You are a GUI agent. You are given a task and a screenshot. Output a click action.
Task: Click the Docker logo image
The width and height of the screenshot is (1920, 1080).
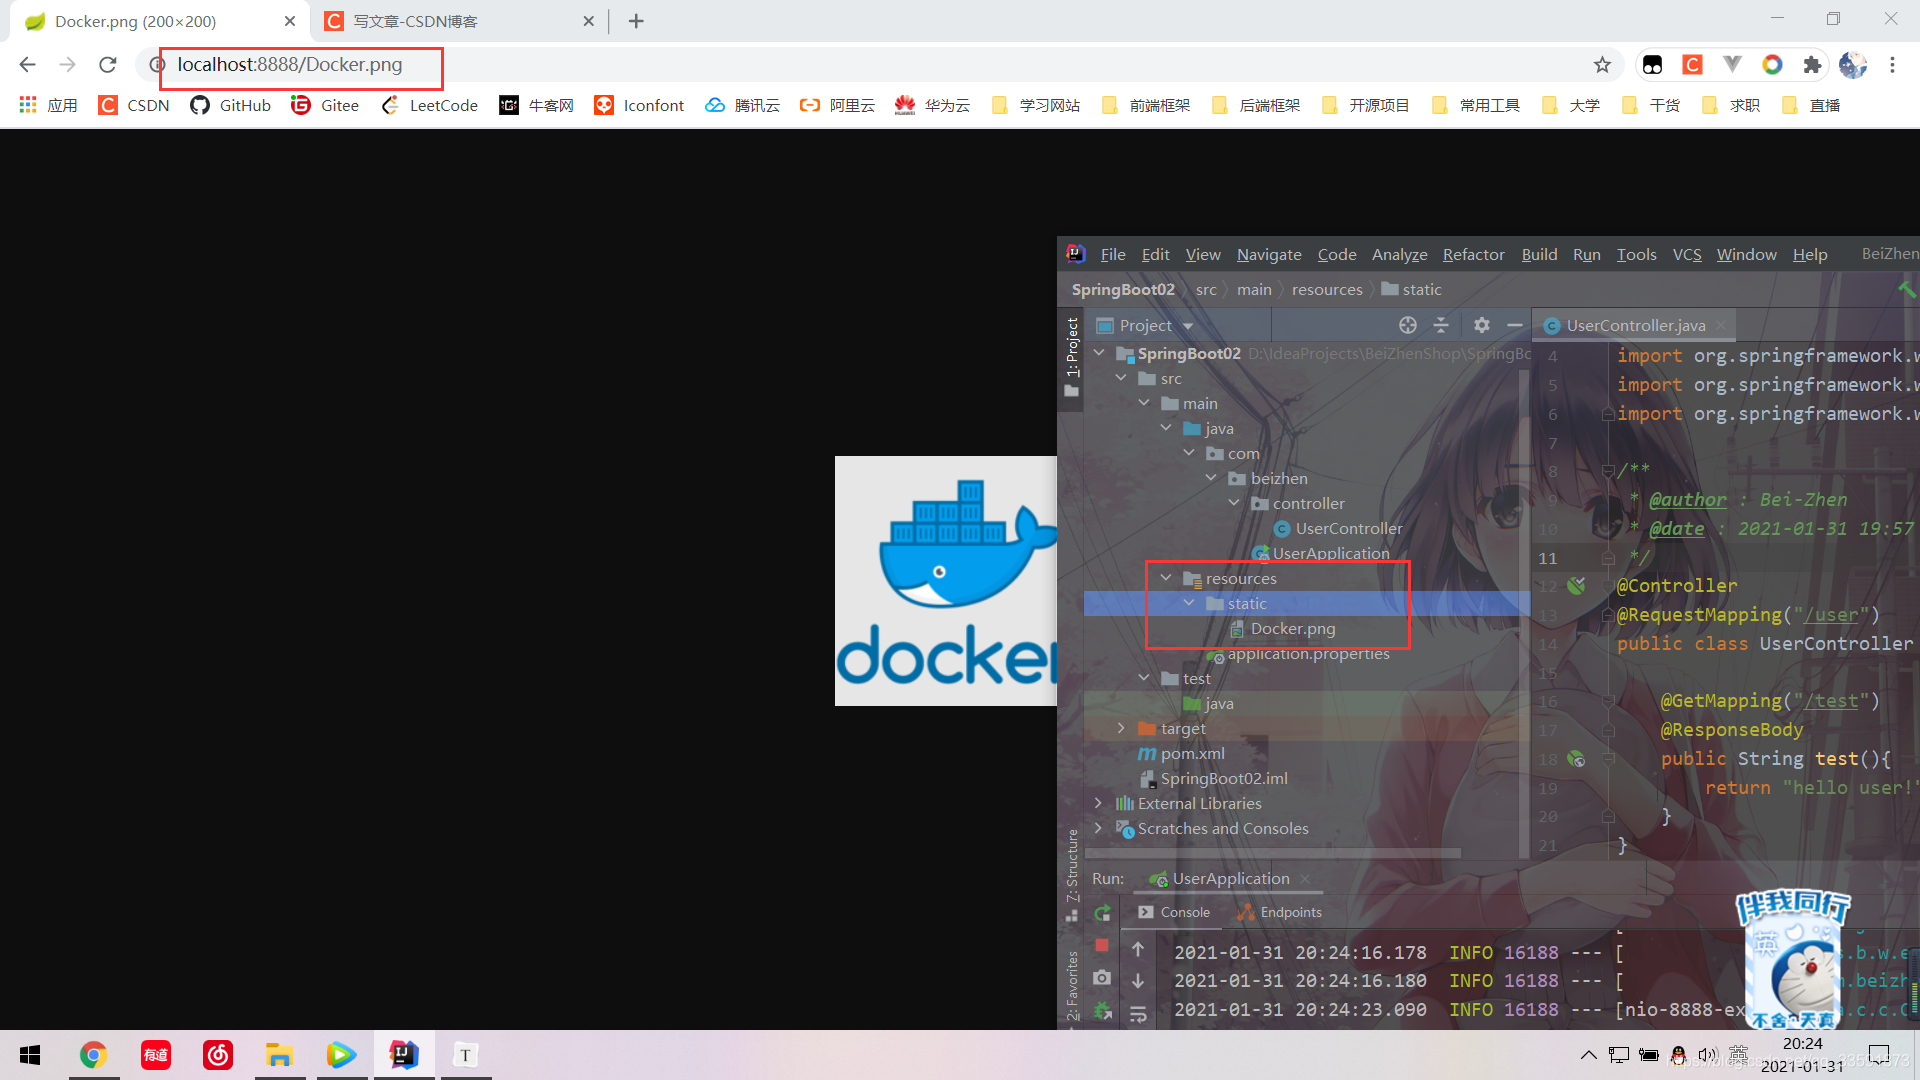tap(945, 581)
